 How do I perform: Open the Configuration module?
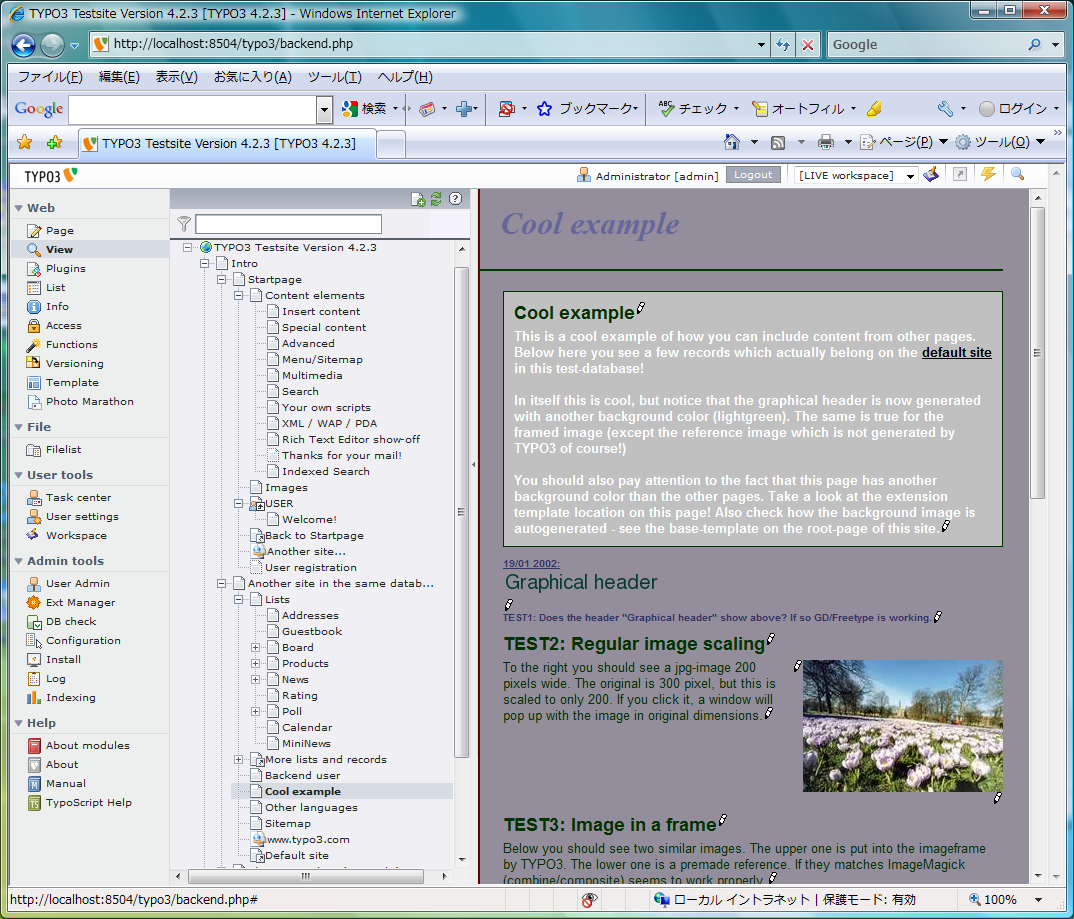point(73,641)
